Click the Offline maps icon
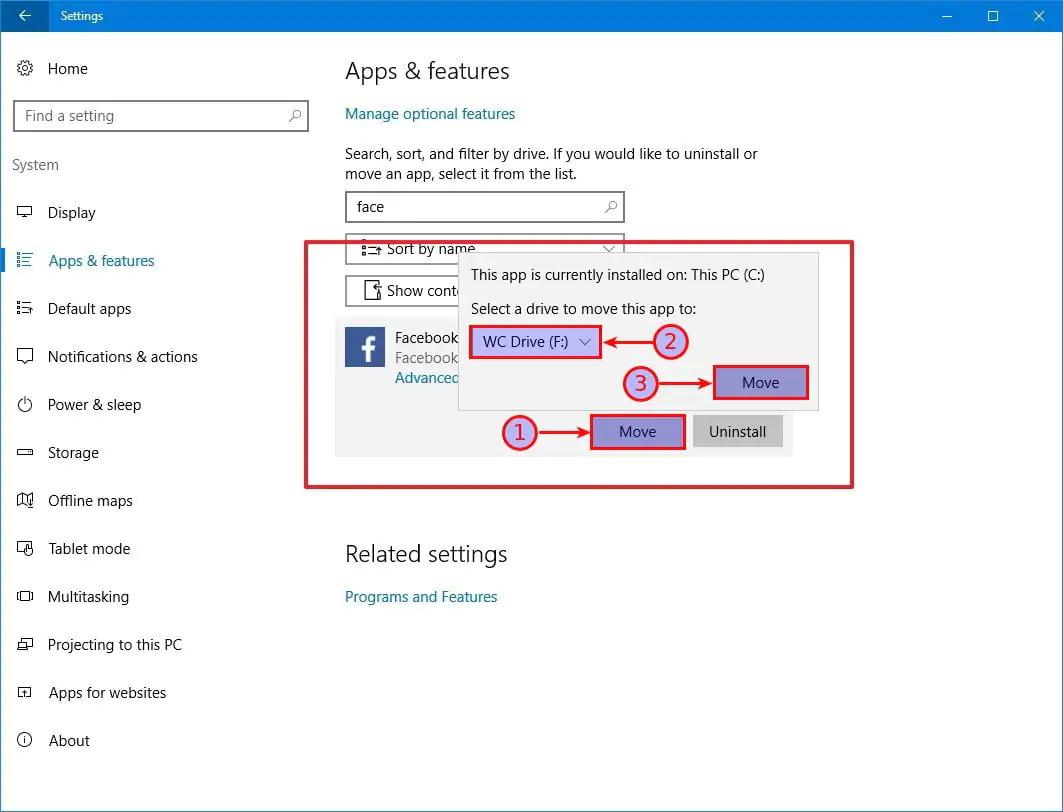Image resolution: width=1063 pixels, height=812 pixels. (26, 501)
